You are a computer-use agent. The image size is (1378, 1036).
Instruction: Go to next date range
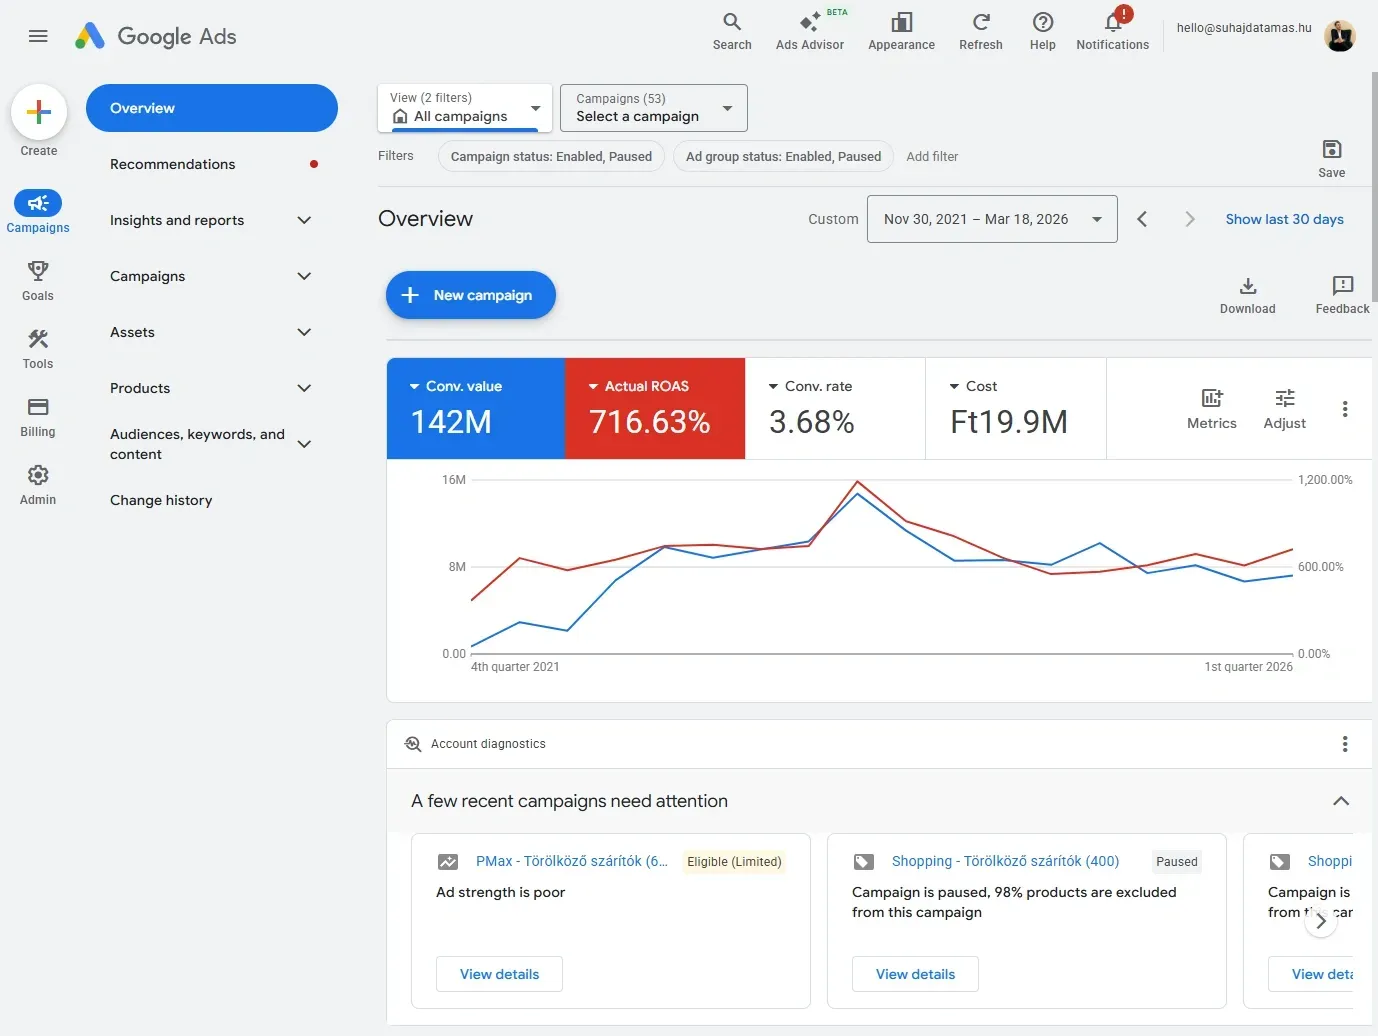coord(1189,219)
